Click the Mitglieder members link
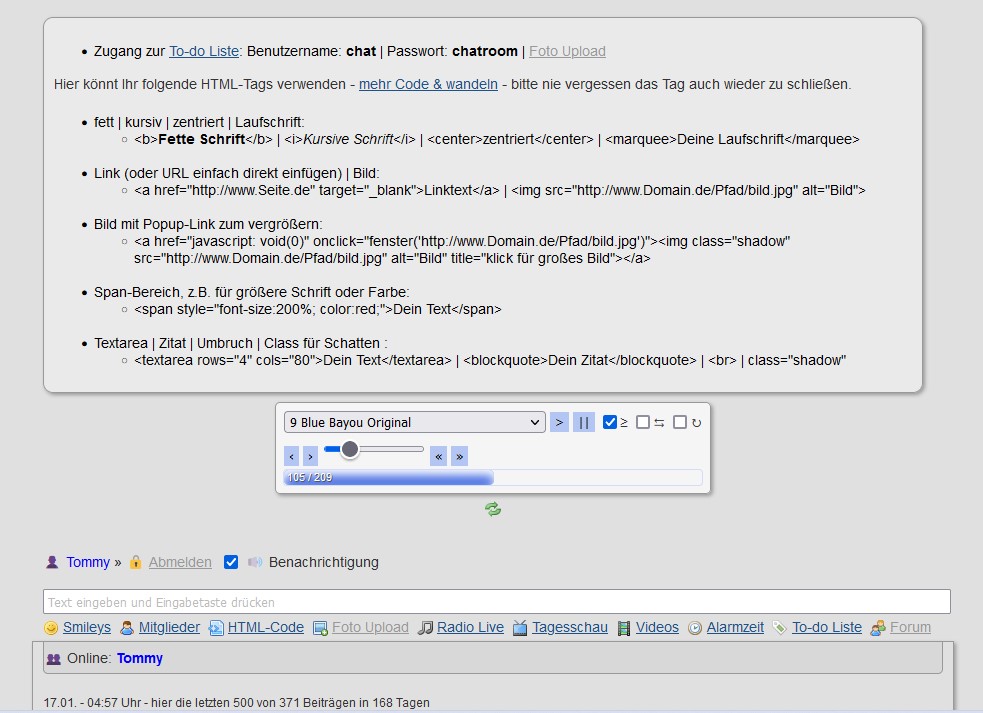983x713 pixels. pyautogui.click(x=168, y=628)
